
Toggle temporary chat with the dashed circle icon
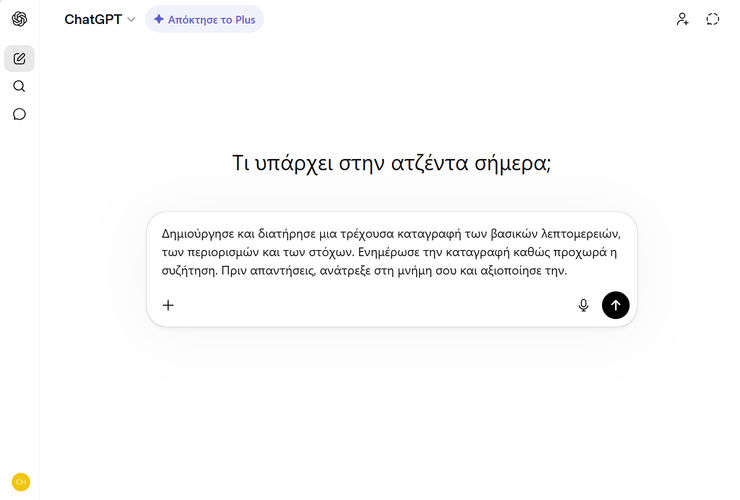712,19
